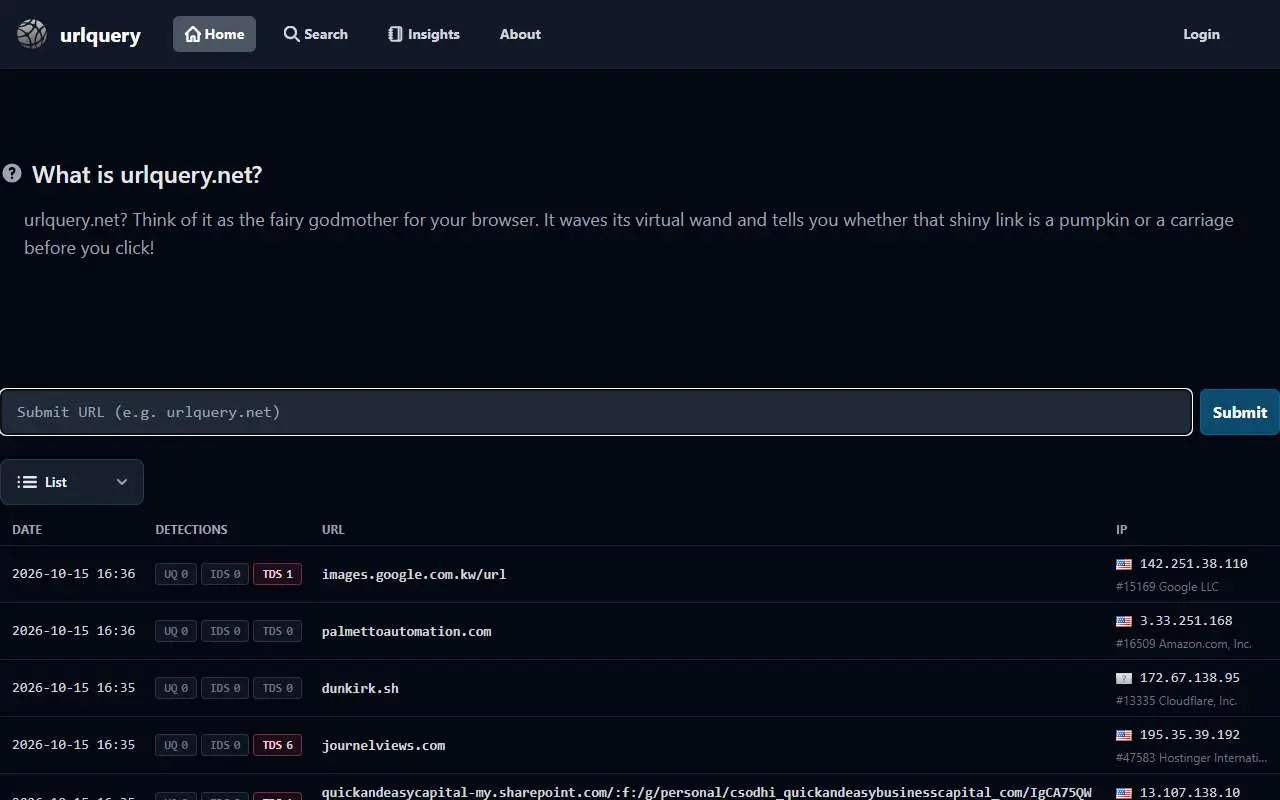Click IDS 0 badge for images.google.com.kw
The width and height of the screenshot is (1280, 800).
[225, 574]
